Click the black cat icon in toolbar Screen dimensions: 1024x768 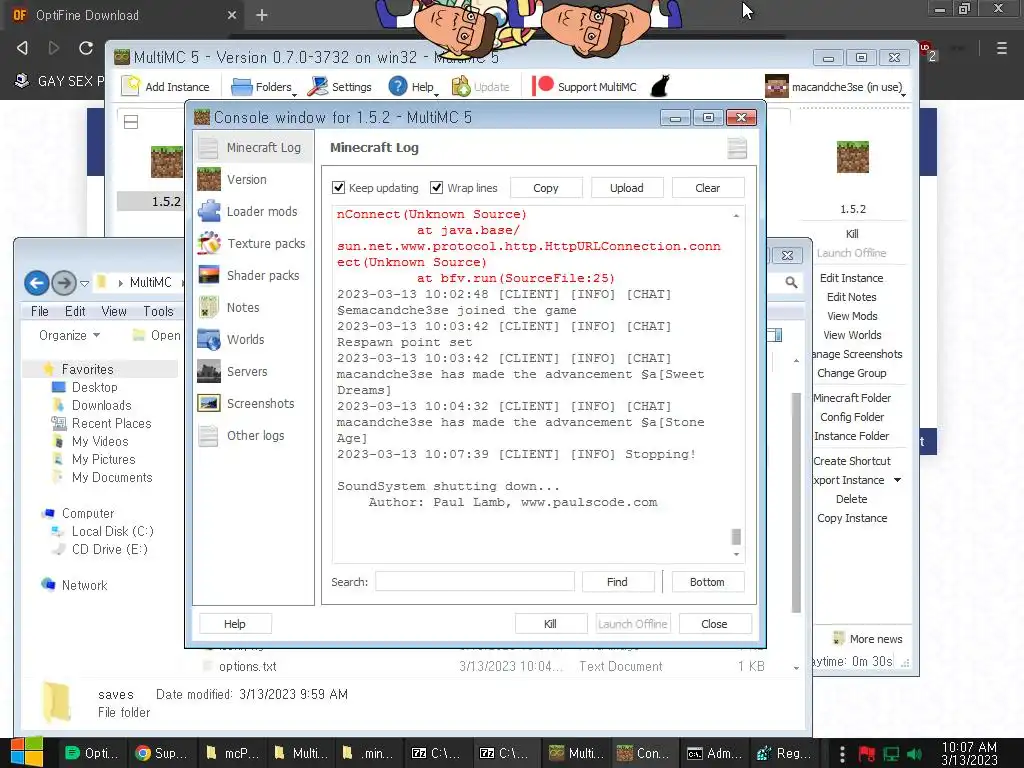click(x=660, y=86)
